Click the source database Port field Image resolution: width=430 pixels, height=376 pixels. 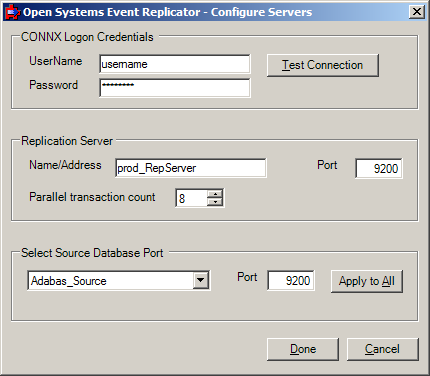click(x=291, y=280)
